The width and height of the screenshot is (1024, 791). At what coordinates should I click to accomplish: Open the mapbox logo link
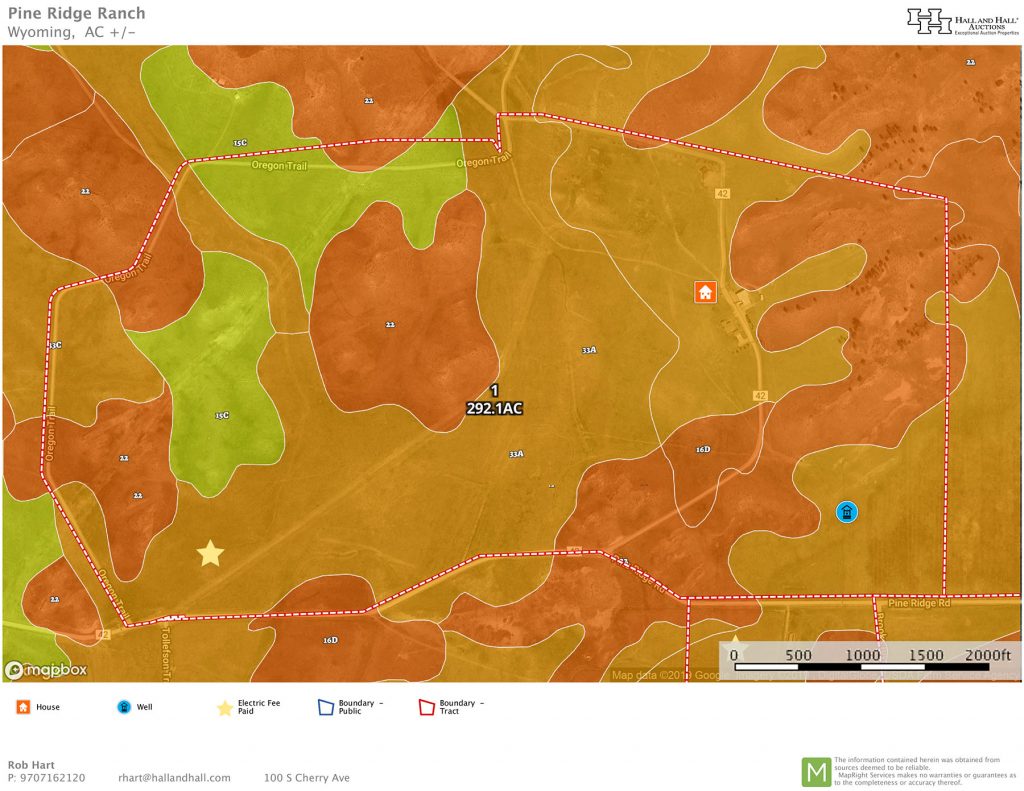(46, 670)
